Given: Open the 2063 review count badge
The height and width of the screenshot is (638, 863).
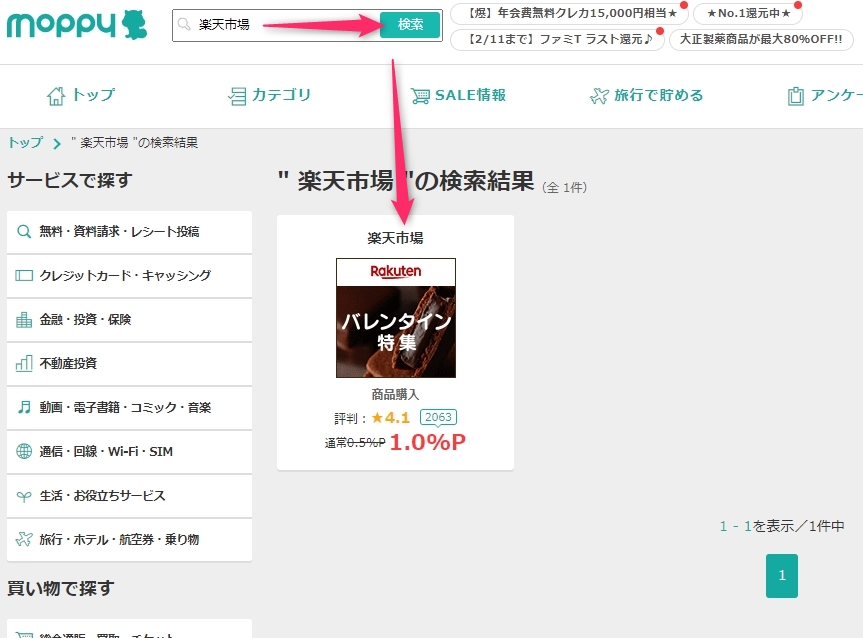Looking at the screenshot, I should [438, 417].
